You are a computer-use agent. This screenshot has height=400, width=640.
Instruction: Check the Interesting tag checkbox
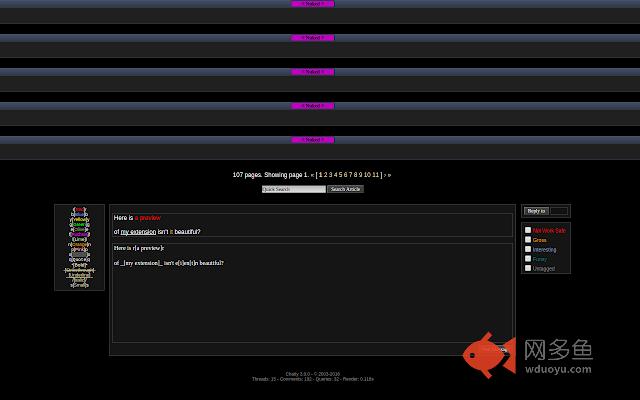(528, 249)
